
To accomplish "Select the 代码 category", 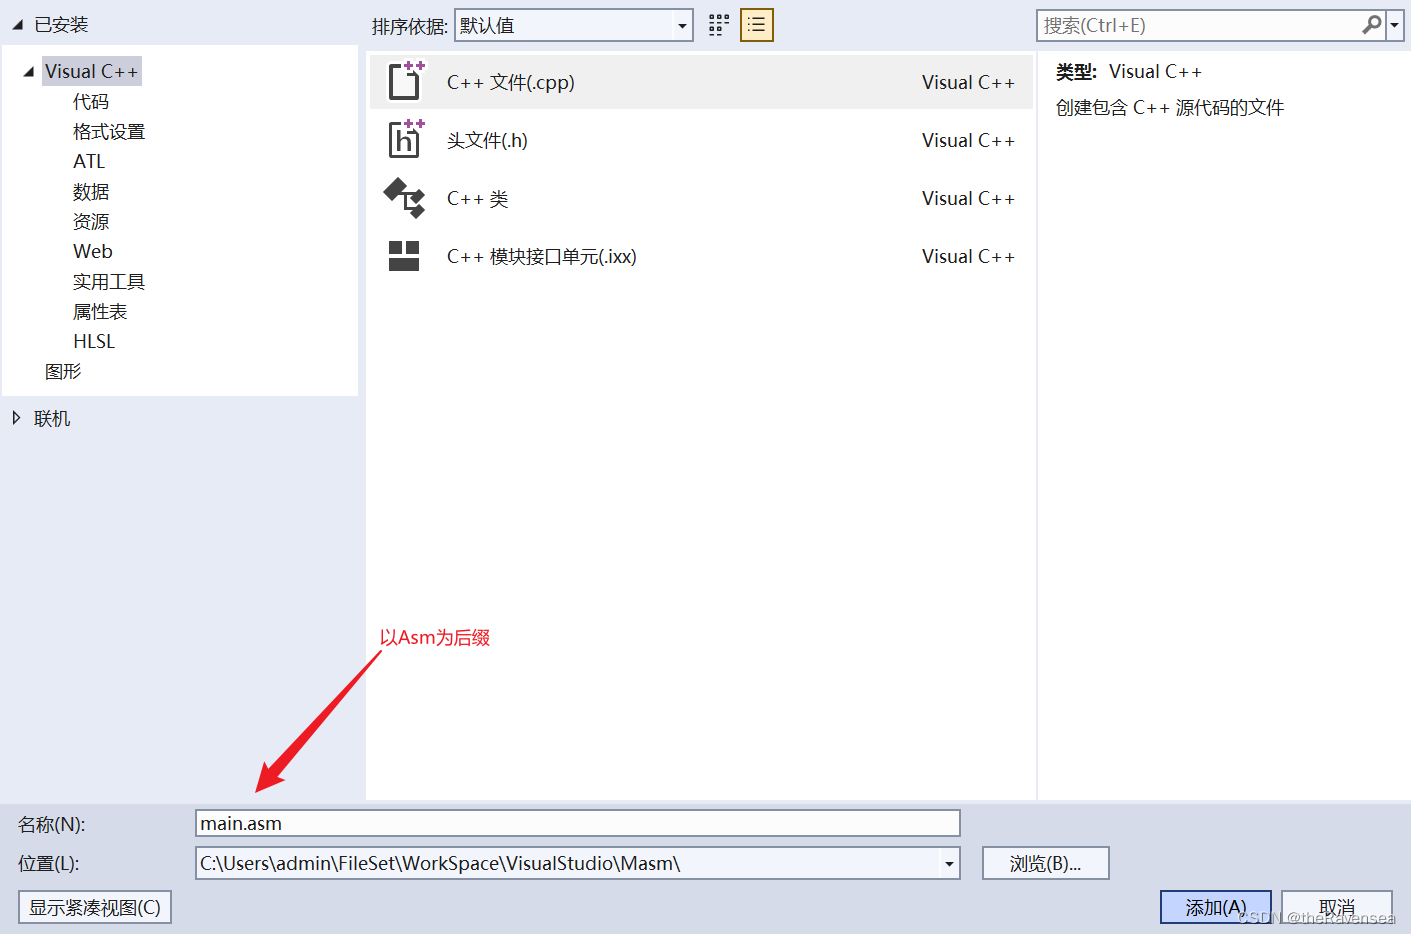I will (x=90, y=101).
